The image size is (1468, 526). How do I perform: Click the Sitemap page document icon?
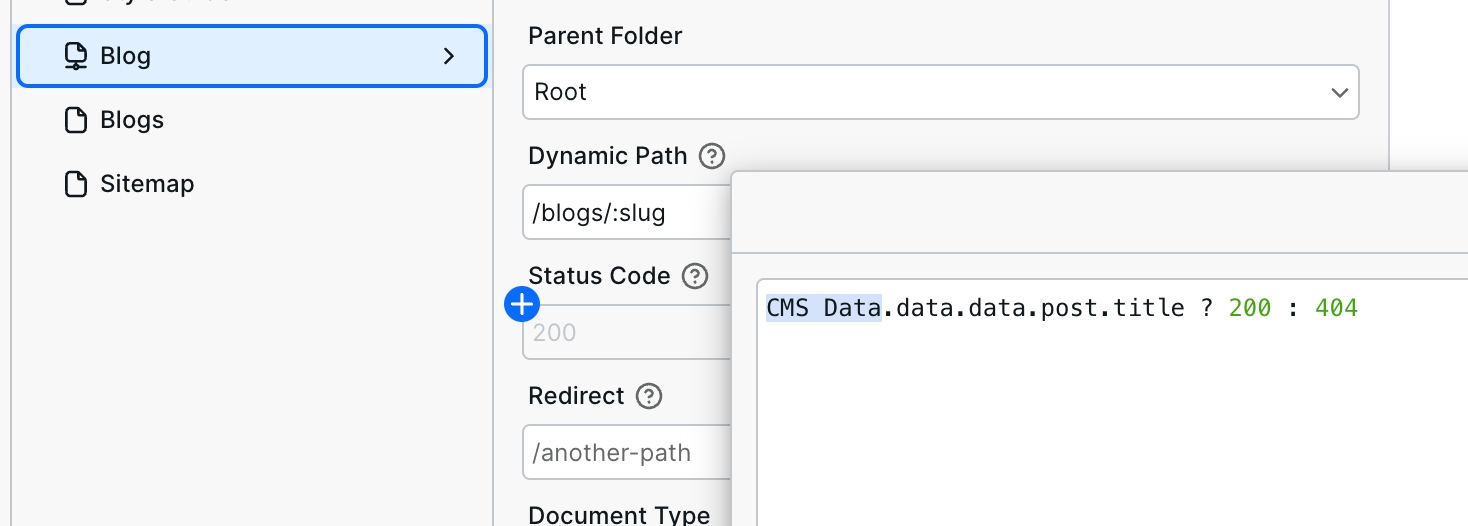point(76,184)
